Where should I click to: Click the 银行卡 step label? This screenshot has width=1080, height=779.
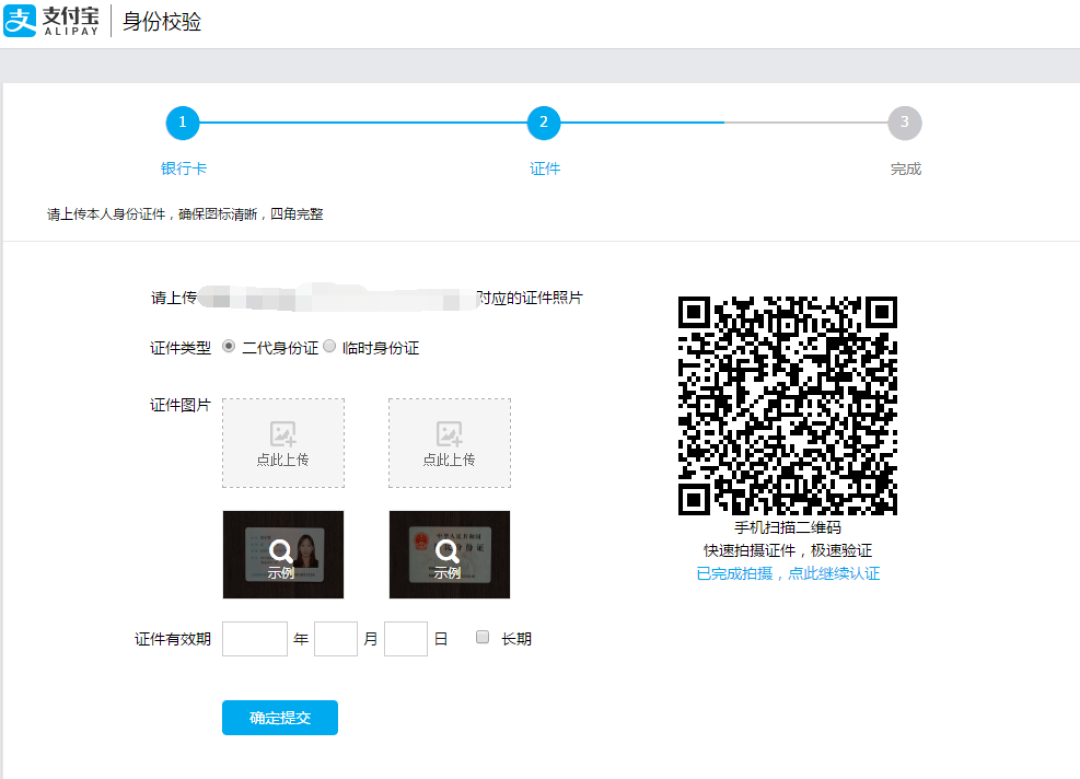click(183, 169)
